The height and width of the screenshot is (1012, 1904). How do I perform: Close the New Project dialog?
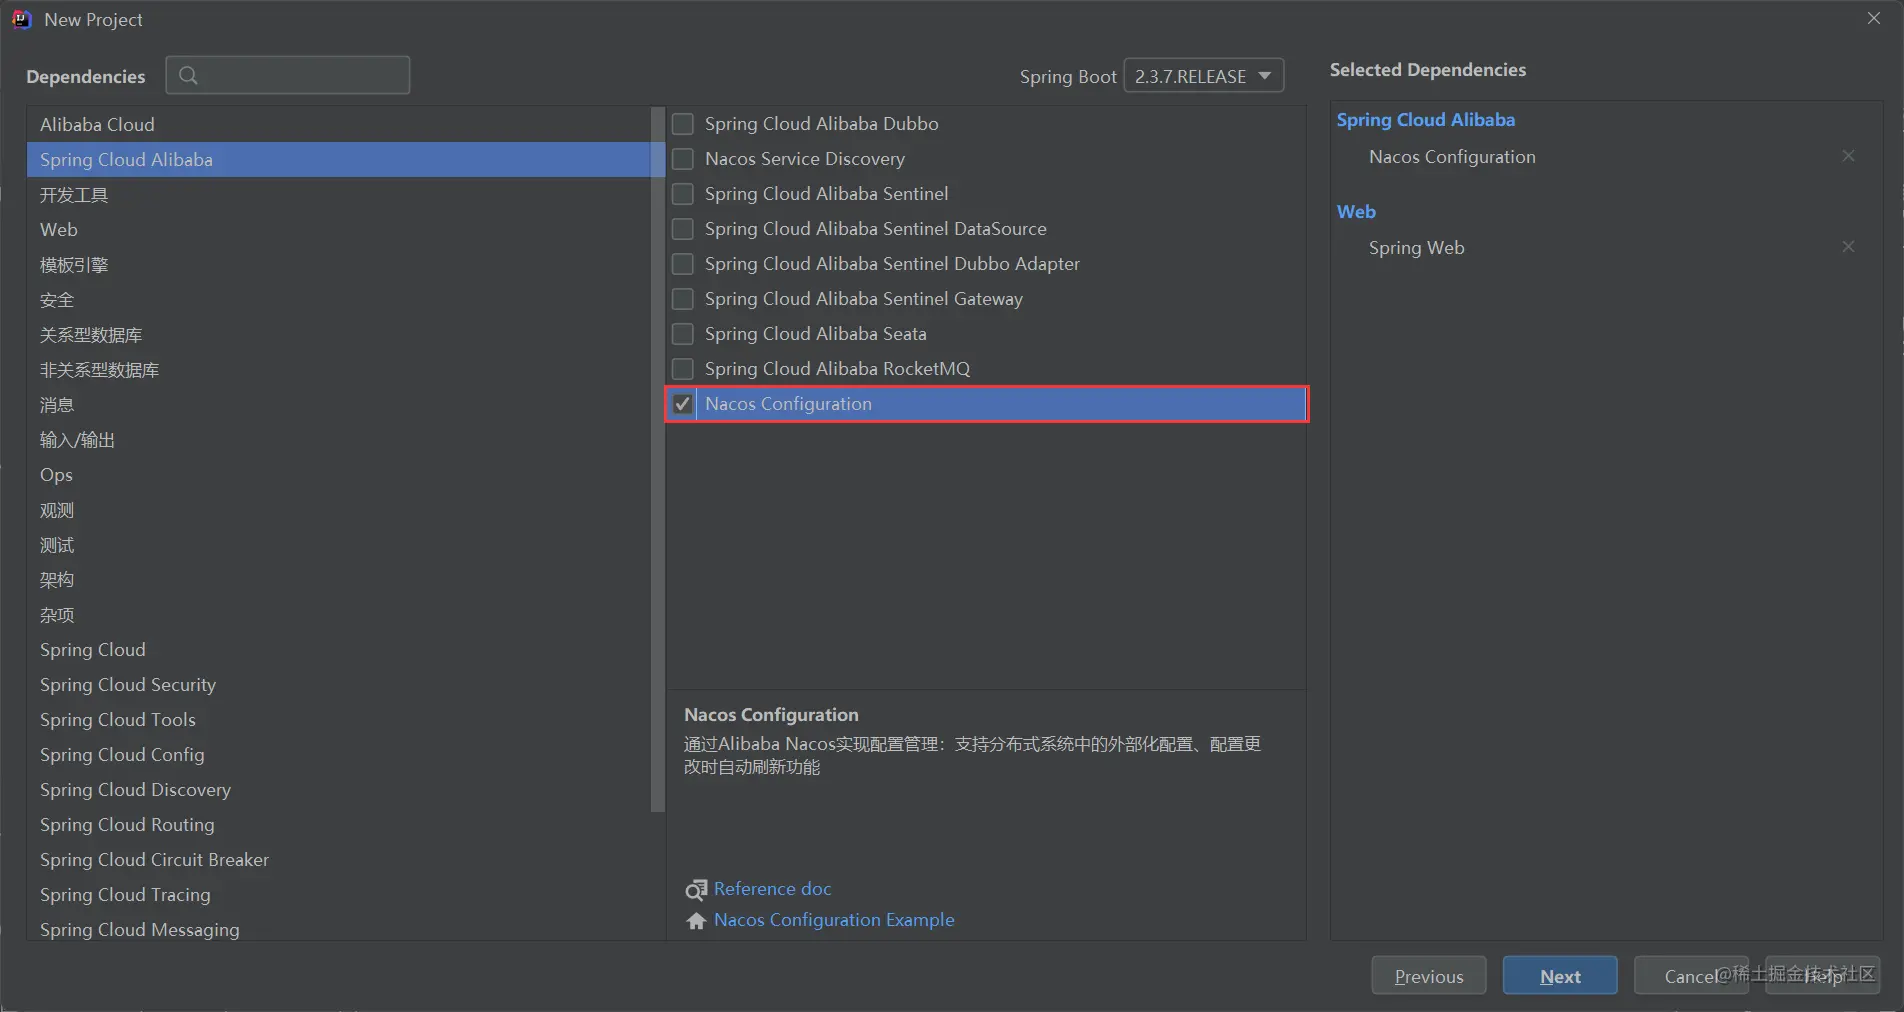coord(1873,18)
